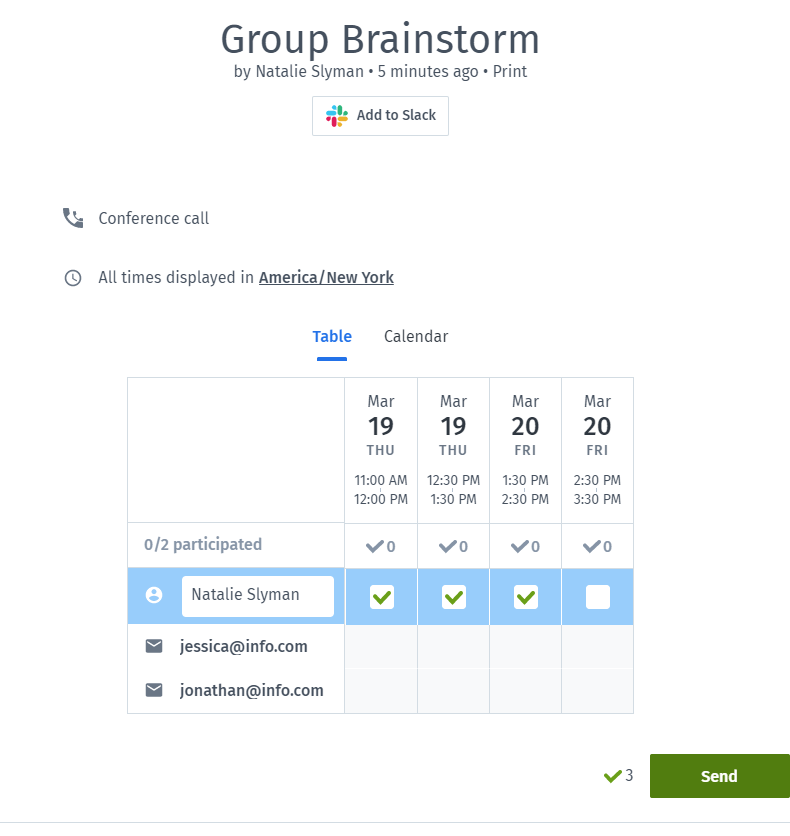The width and height of the screenshot is (790, 836).
Task: Click the Add to Slack button
Action: coord(380,116)
